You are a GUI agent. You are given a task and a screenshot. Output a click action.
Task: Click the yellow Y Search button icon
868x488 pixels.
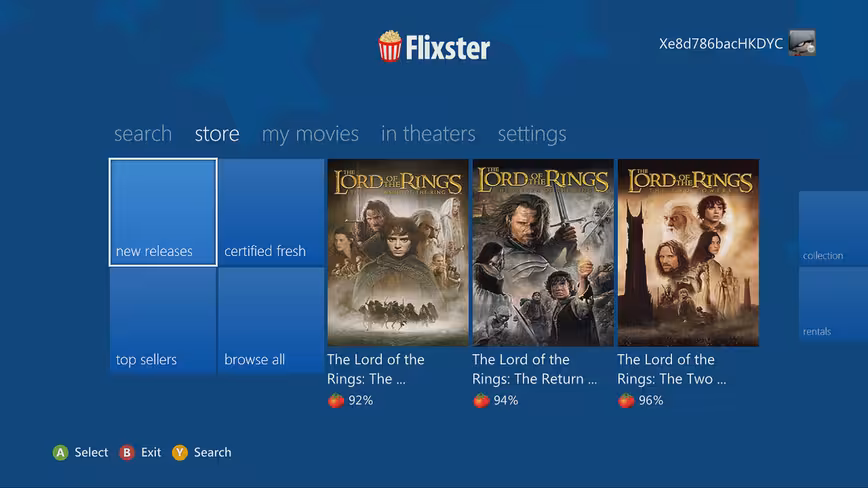click(179, 453)
